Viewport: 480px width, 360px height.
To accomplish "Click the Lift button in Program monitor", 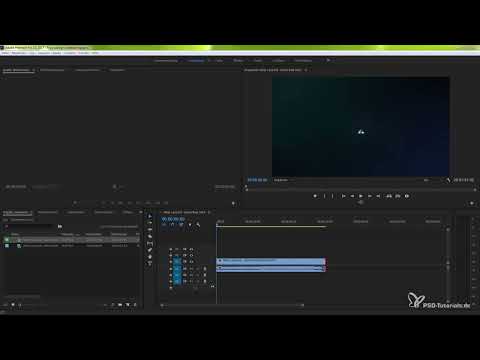I will [389, 196].
